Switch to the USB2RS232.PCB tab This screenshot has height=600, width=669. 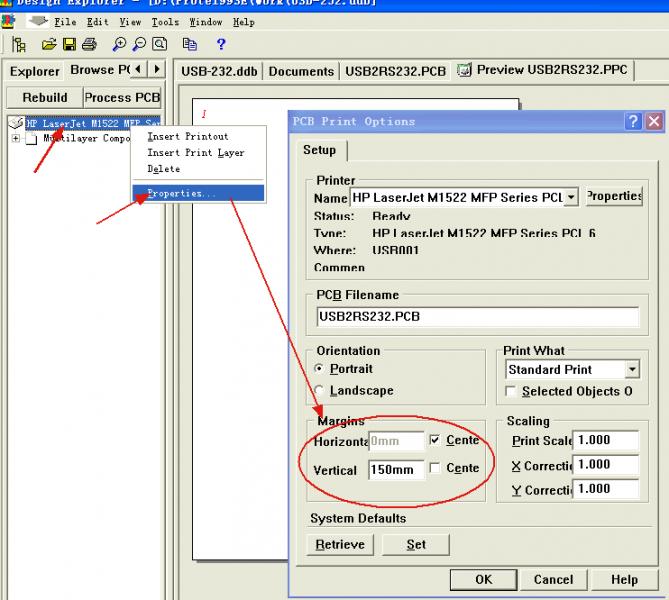pos(395,71)
